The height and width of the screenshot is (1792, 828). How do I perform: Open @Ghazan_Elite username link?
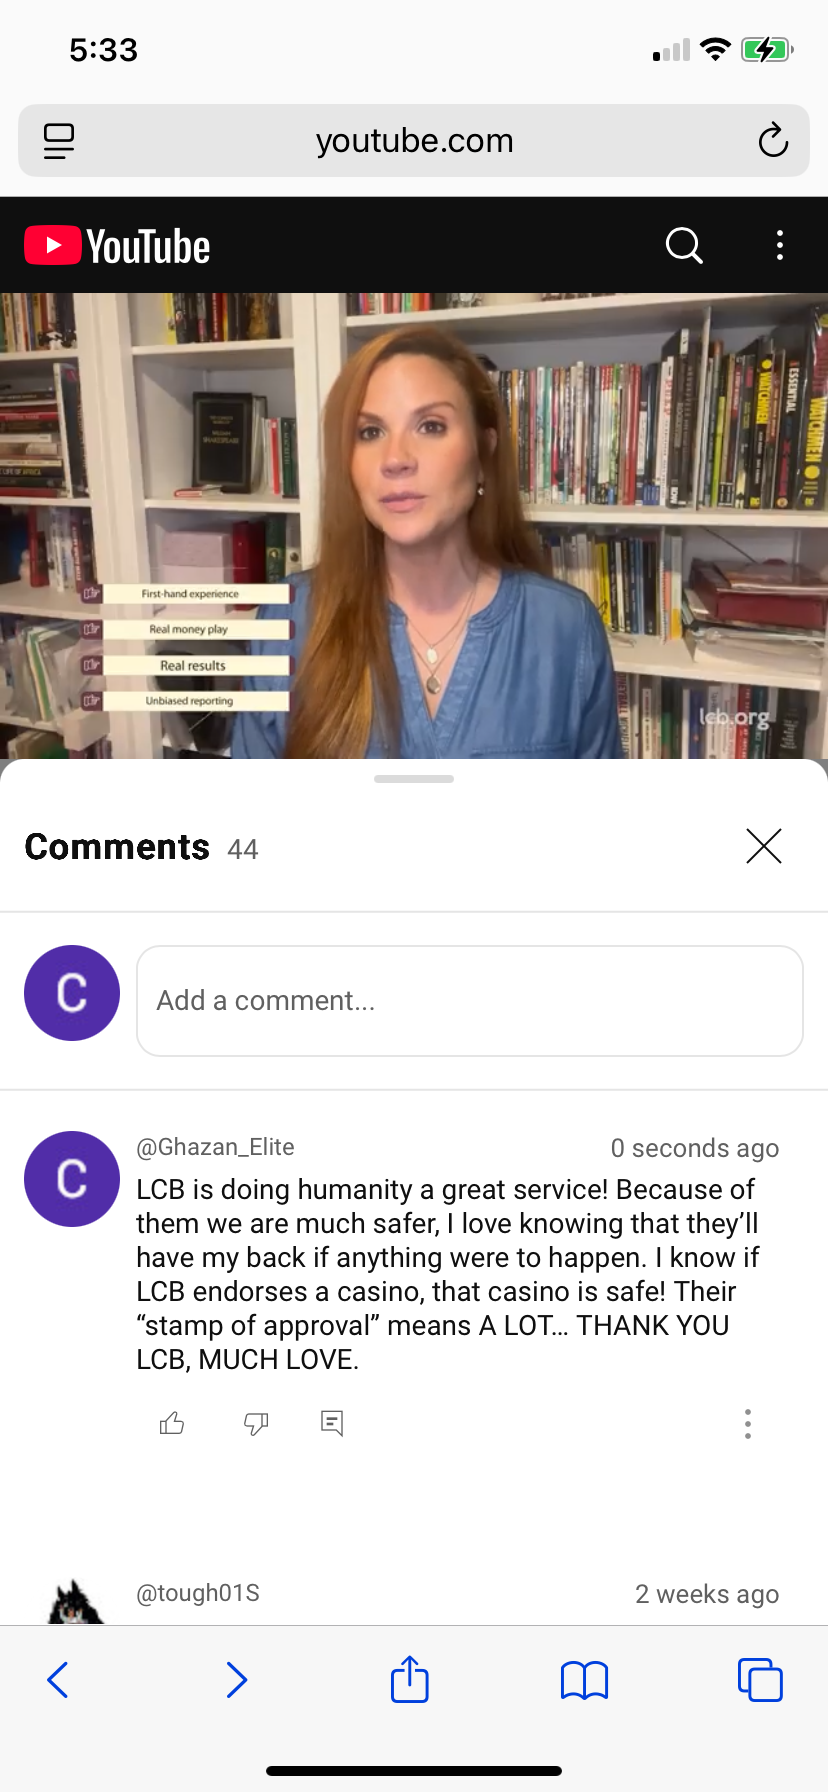point(215,1147)
